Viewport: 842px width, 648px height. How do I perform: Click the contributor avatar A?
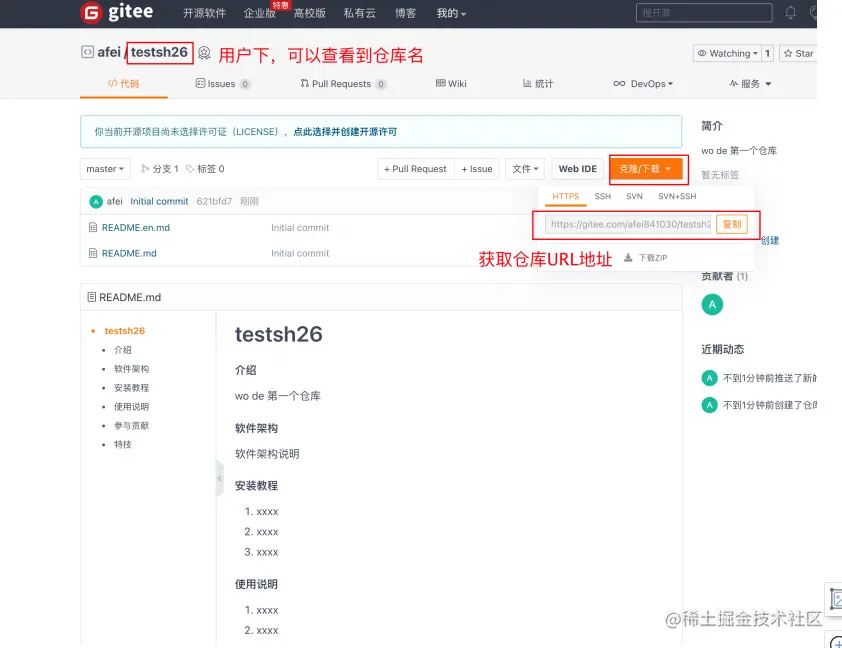pos(712,304)
